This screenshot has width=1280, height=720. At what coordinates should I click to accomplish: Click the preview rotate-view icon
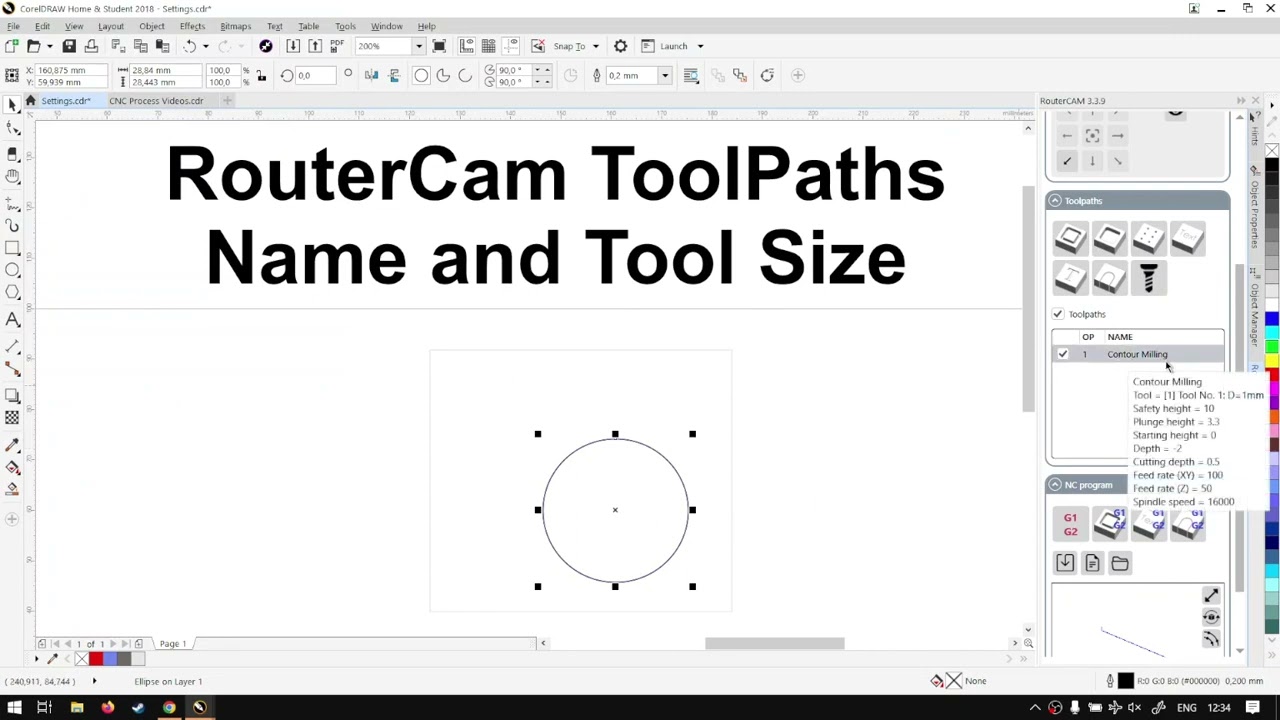[1211, 618]
